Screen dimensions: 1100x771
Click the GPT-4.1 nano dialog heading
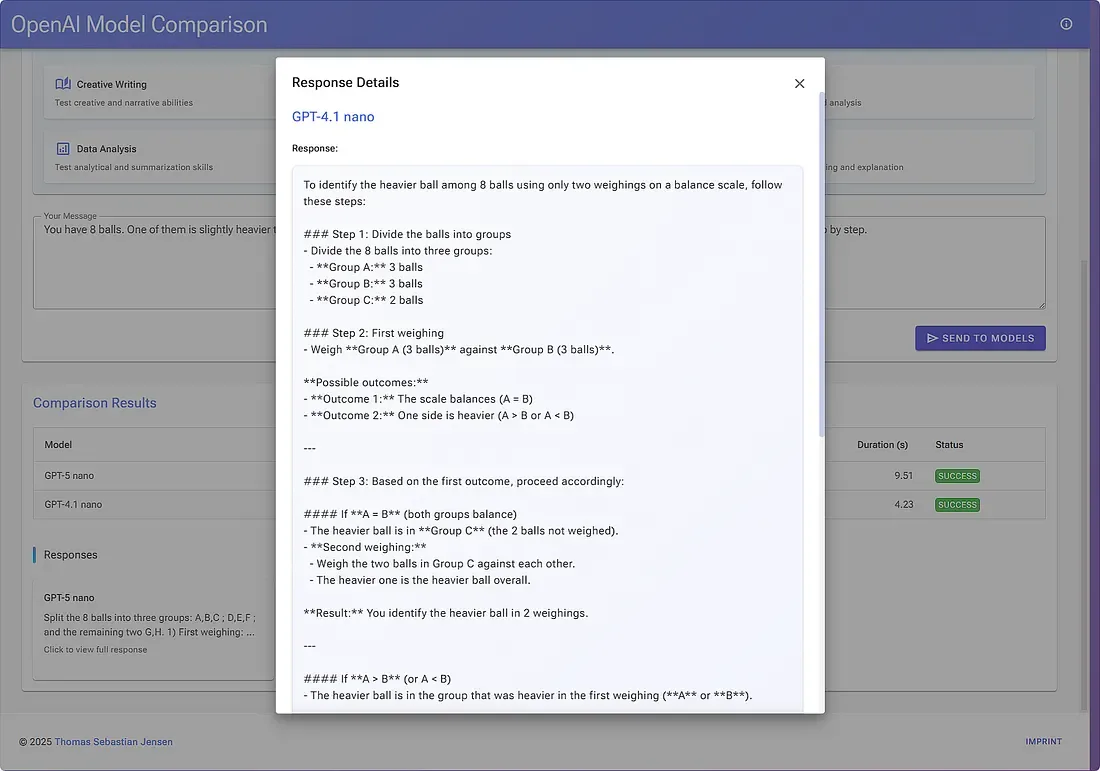coord(333,117)
